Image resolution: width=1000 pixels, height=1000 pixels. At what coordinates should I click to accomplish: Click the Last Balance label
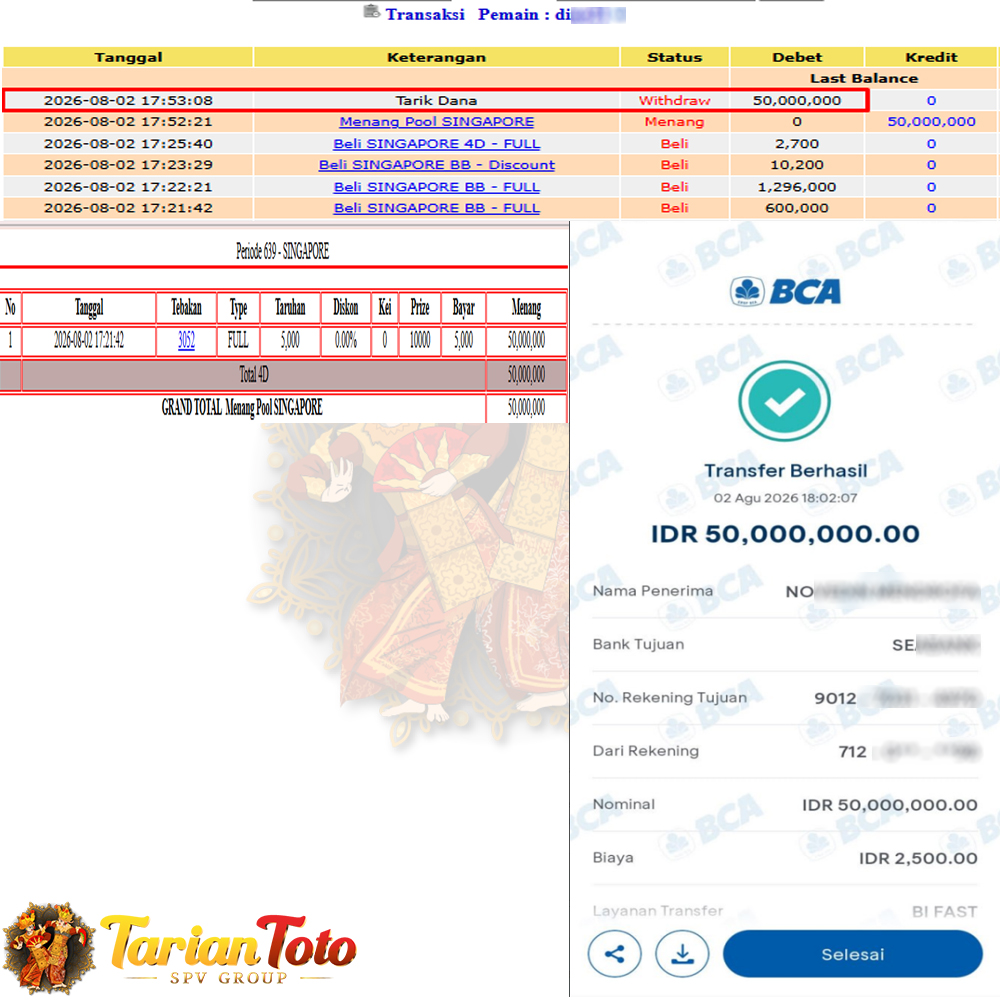(x=864, y=78)
